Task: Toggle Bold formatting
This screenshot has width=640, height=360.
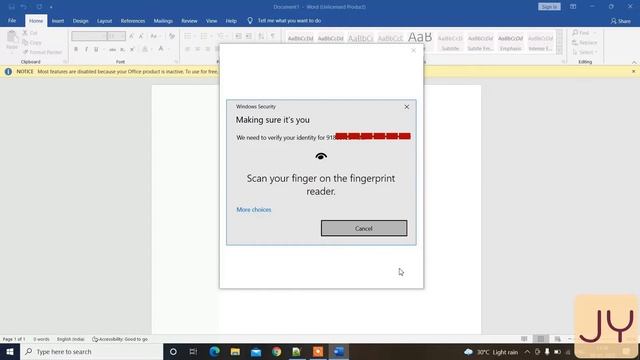Action: point(76,49)
